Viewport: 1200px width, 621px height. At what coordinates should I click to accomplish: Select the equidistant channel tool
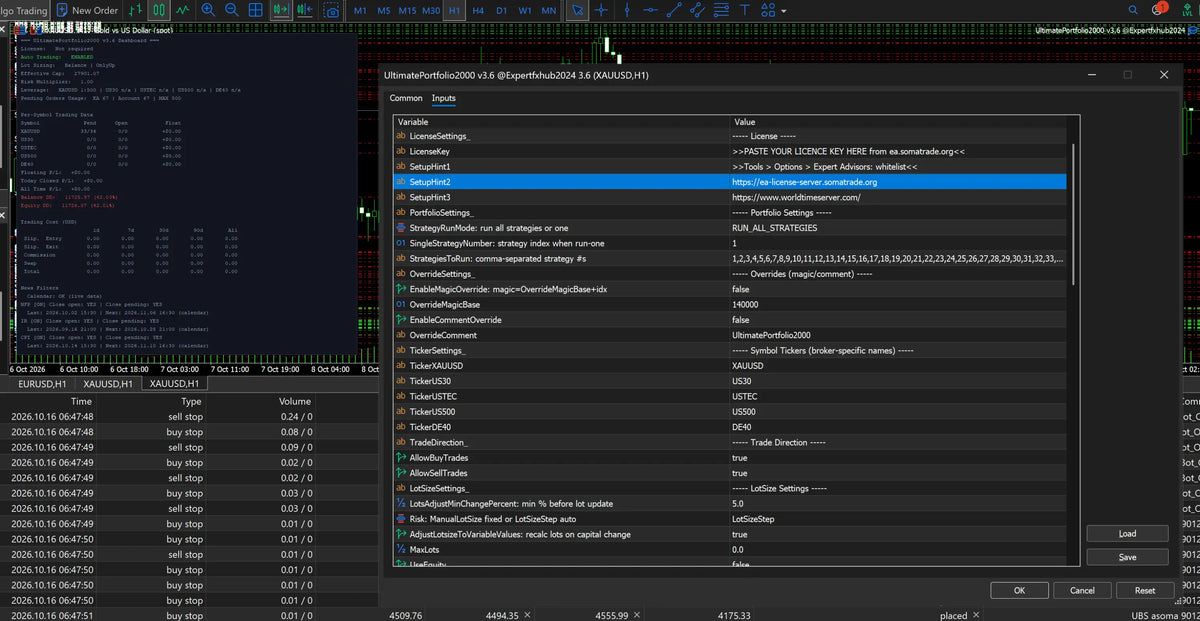click(697, 10)
